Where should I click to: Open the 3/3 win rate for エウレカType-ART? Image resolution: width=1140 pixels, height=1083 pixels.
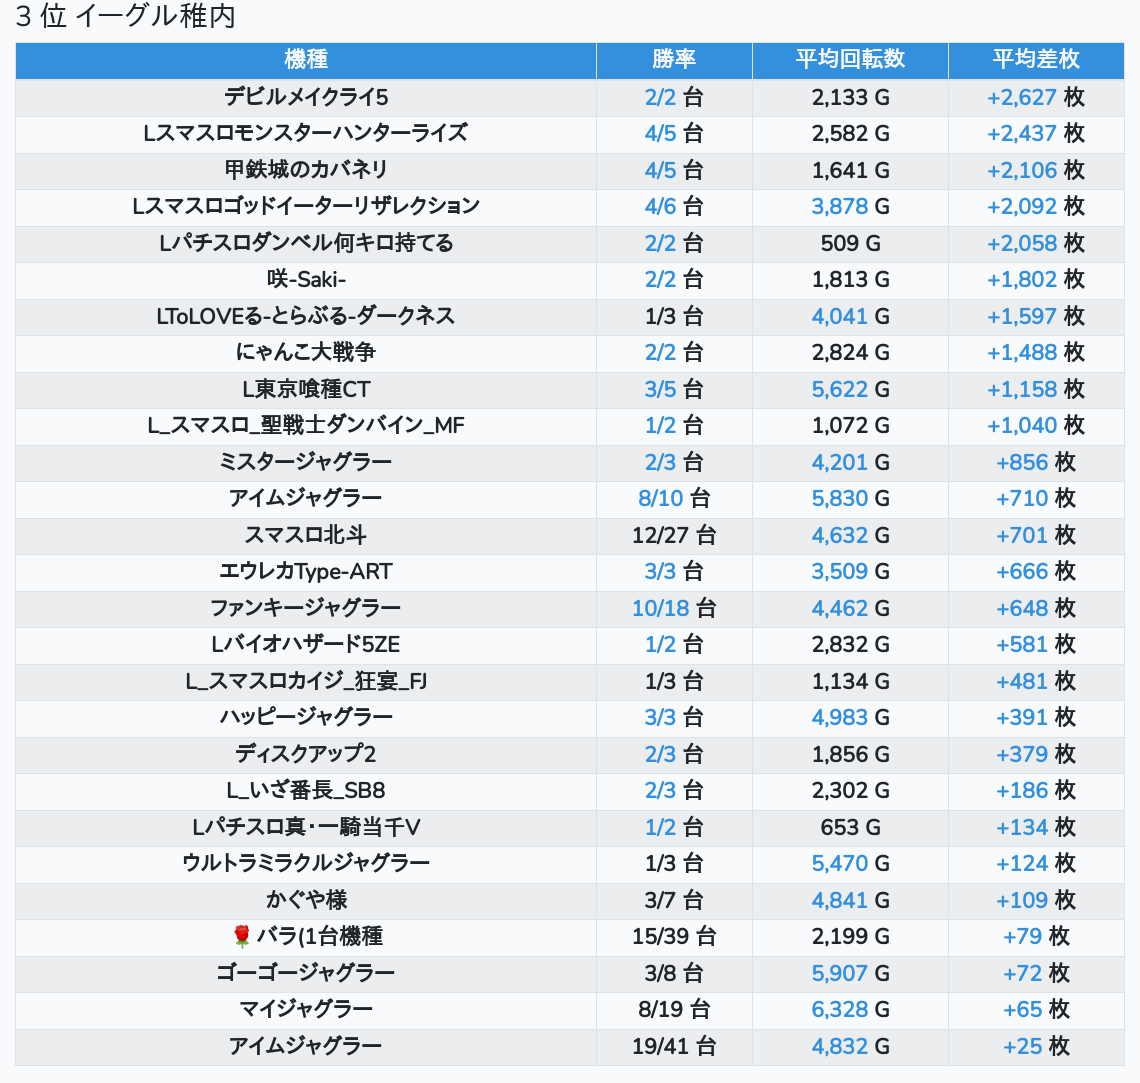(x=661, y=571)
